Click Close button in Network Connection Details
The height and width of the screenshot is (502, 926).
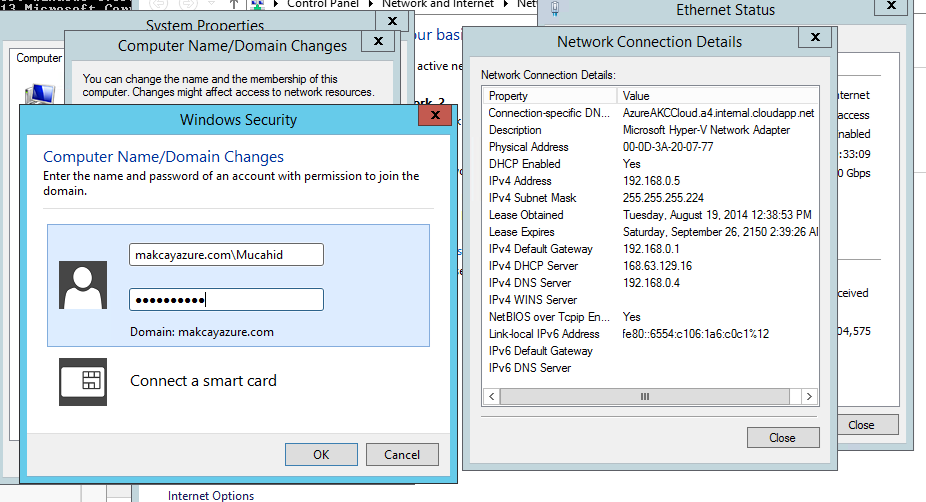(783, 438)
